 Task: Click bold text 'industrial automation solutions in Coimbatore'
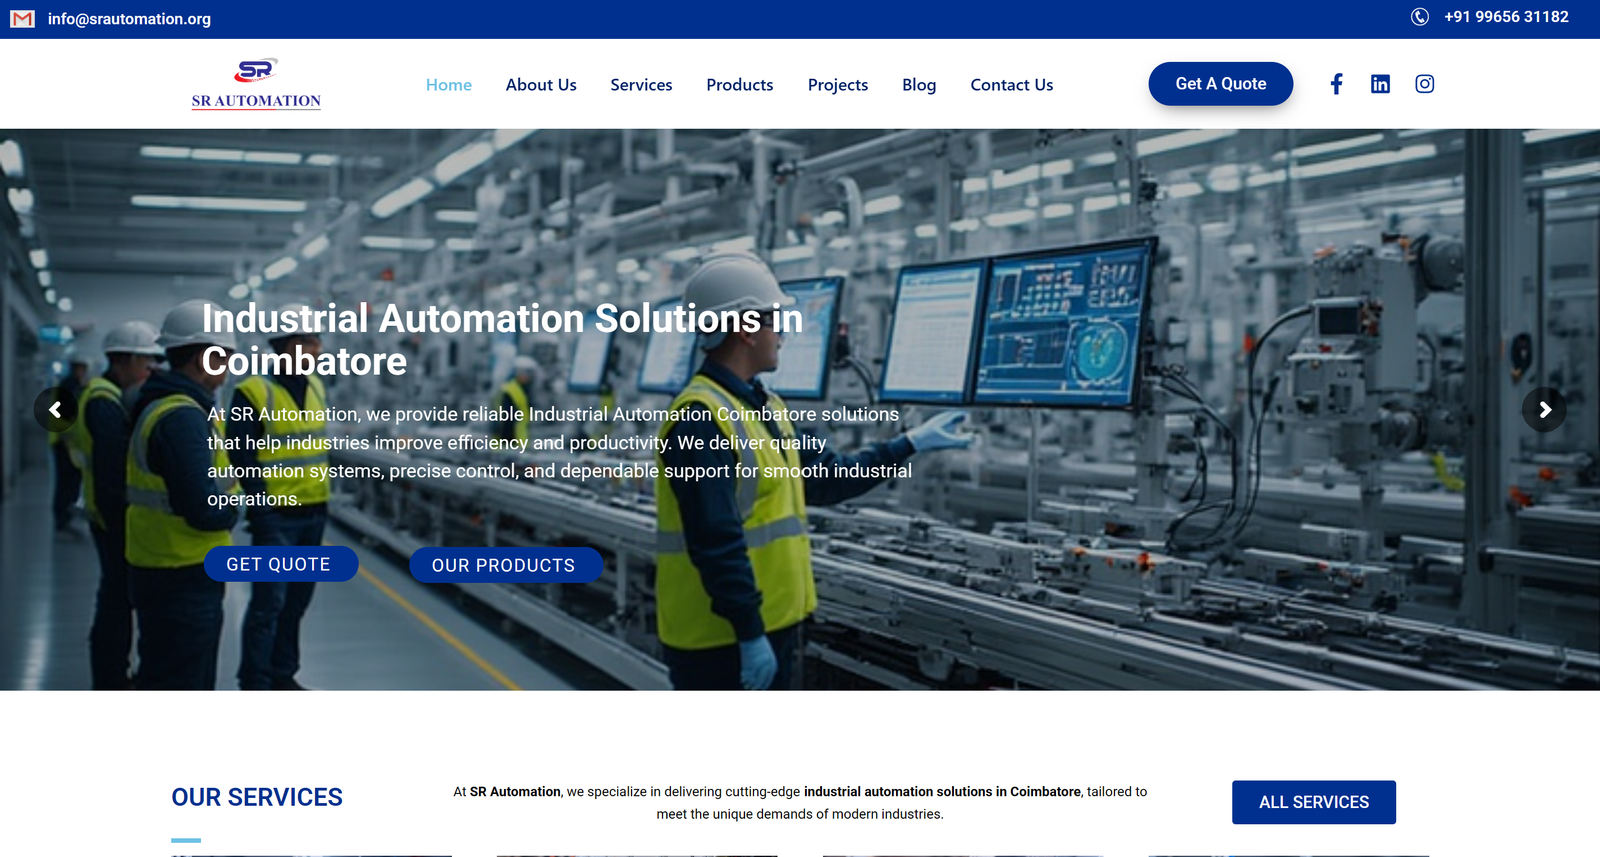coord(942,791)
